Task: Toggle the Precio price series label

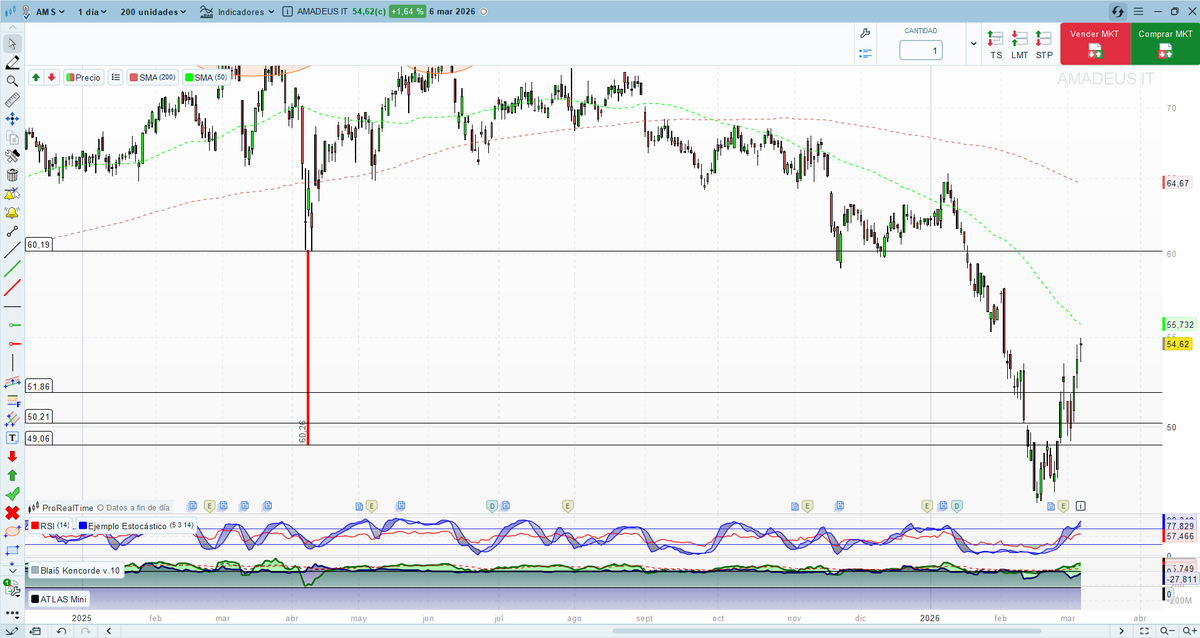Action: tap(84, 77)
